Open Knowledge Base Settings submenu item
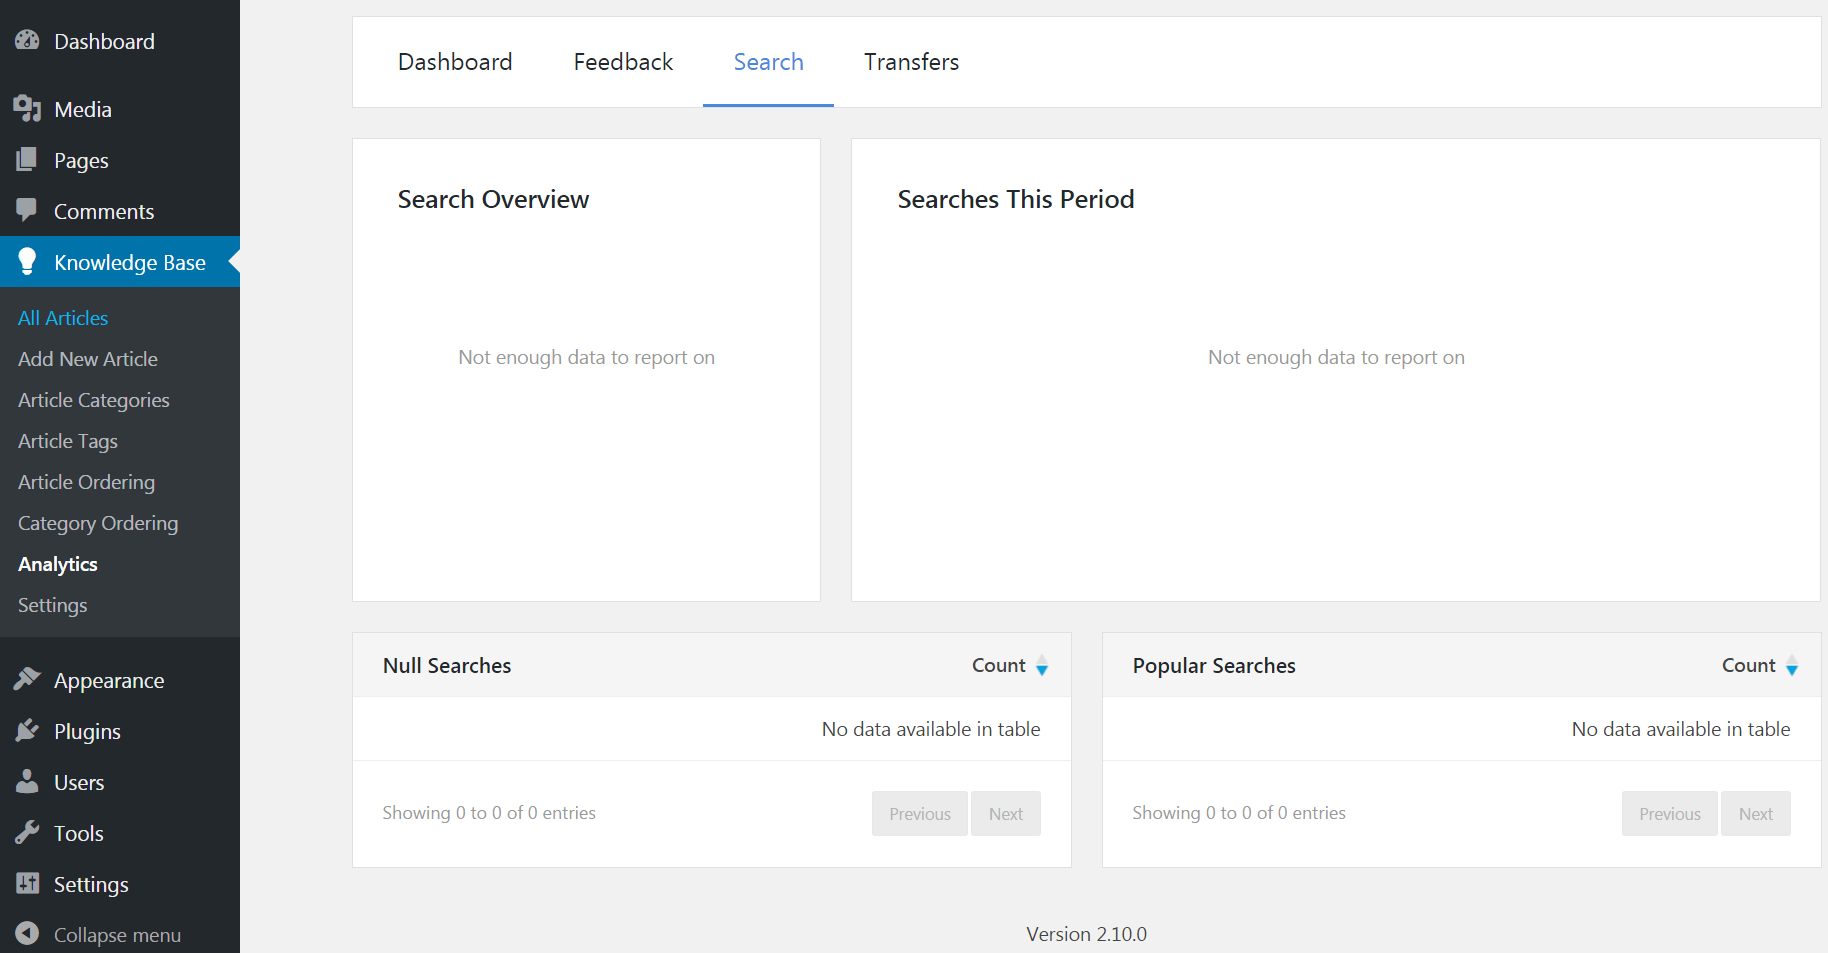Image resolution: width=1828 pixels, height=953 pixels. 53,605
